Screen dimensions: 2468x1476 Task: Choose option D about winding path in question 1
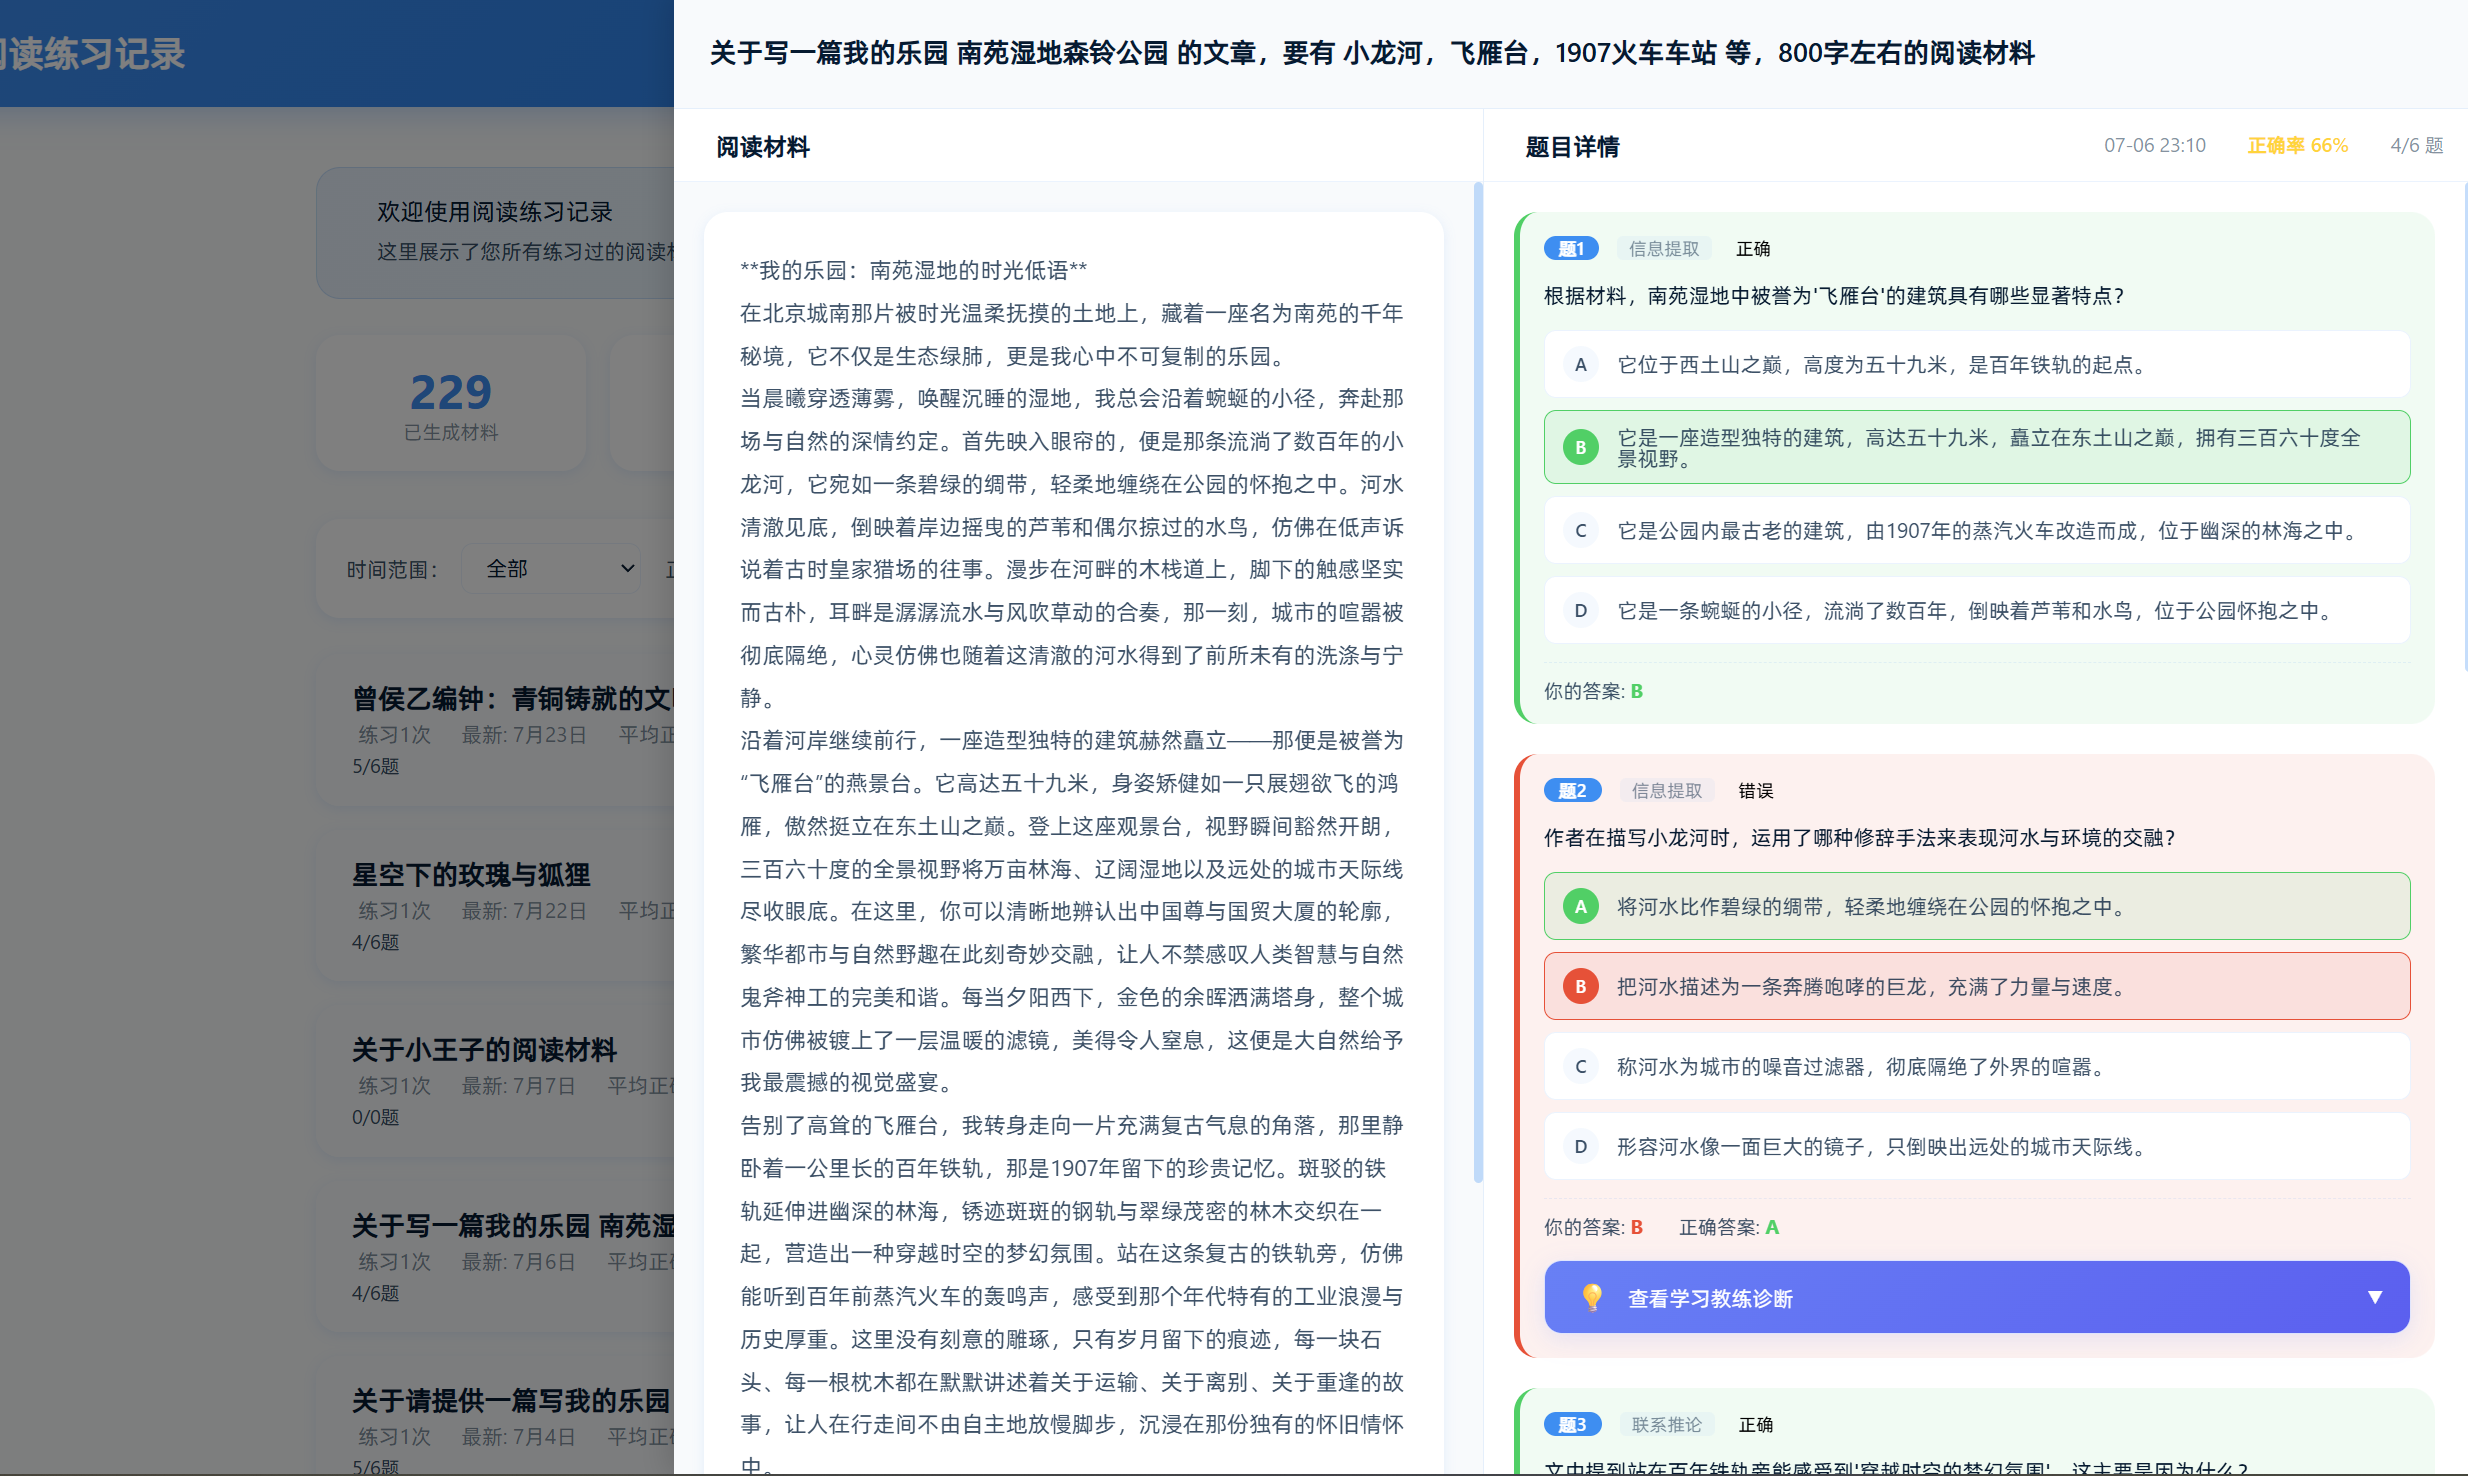[1976, 611]
